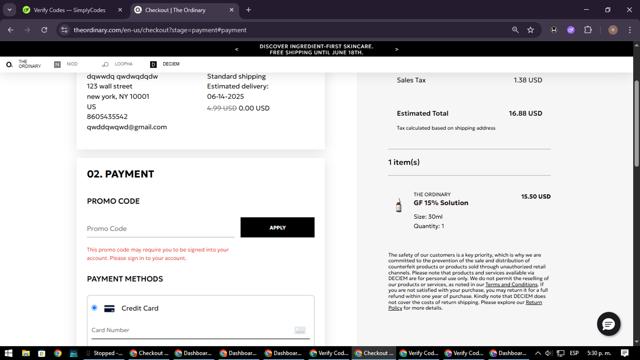Switch to first Checkout taskbar window
This screenshot has width=640, height=360.
click(x=149, y=353)
